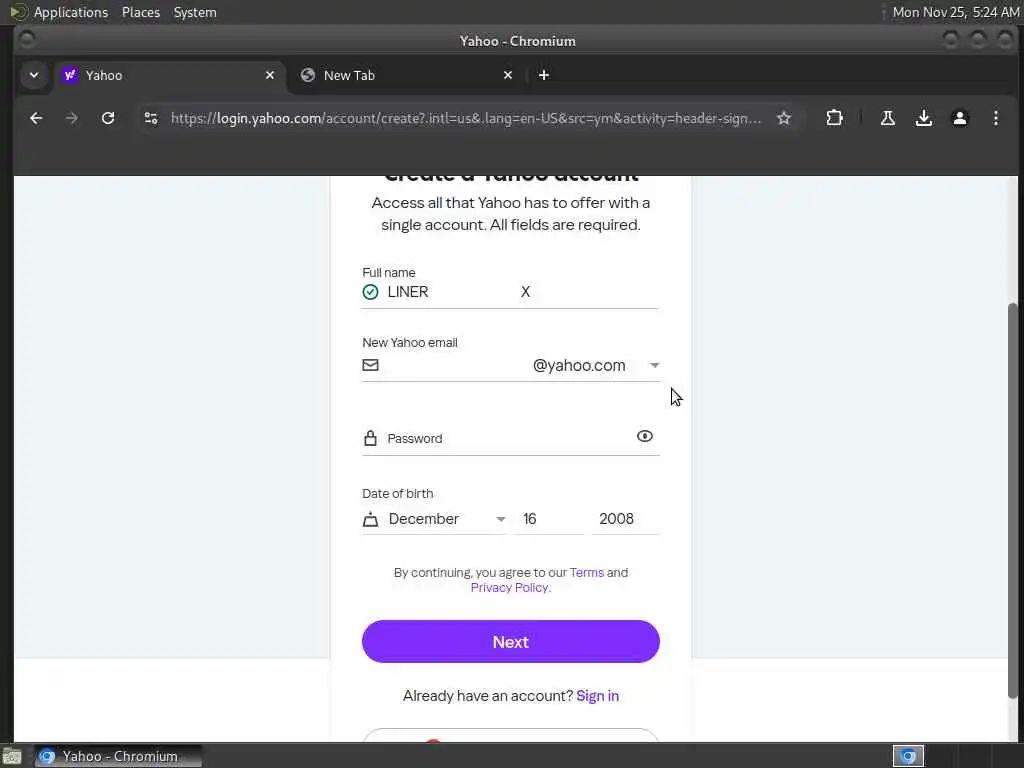The height and width of the screenshot is (768, 1024).
Task: Click the birthday cake icon beside December
Action: click(x=370, y=519)
